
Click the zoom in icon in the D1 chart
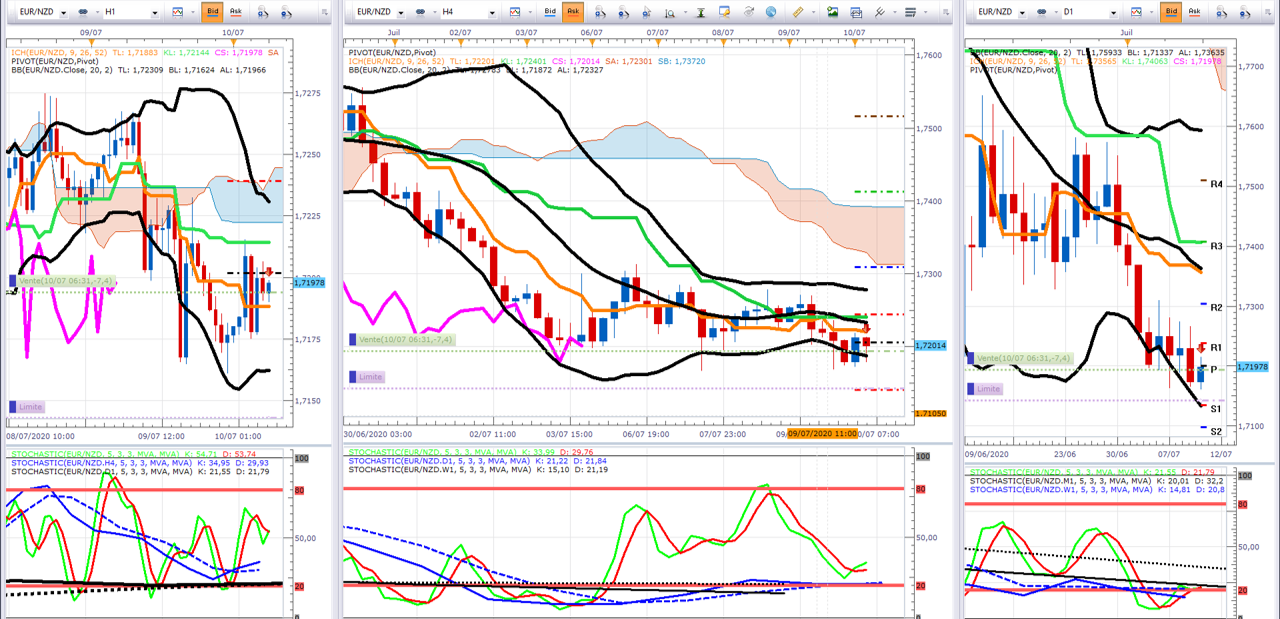(x=1222, y=12)
